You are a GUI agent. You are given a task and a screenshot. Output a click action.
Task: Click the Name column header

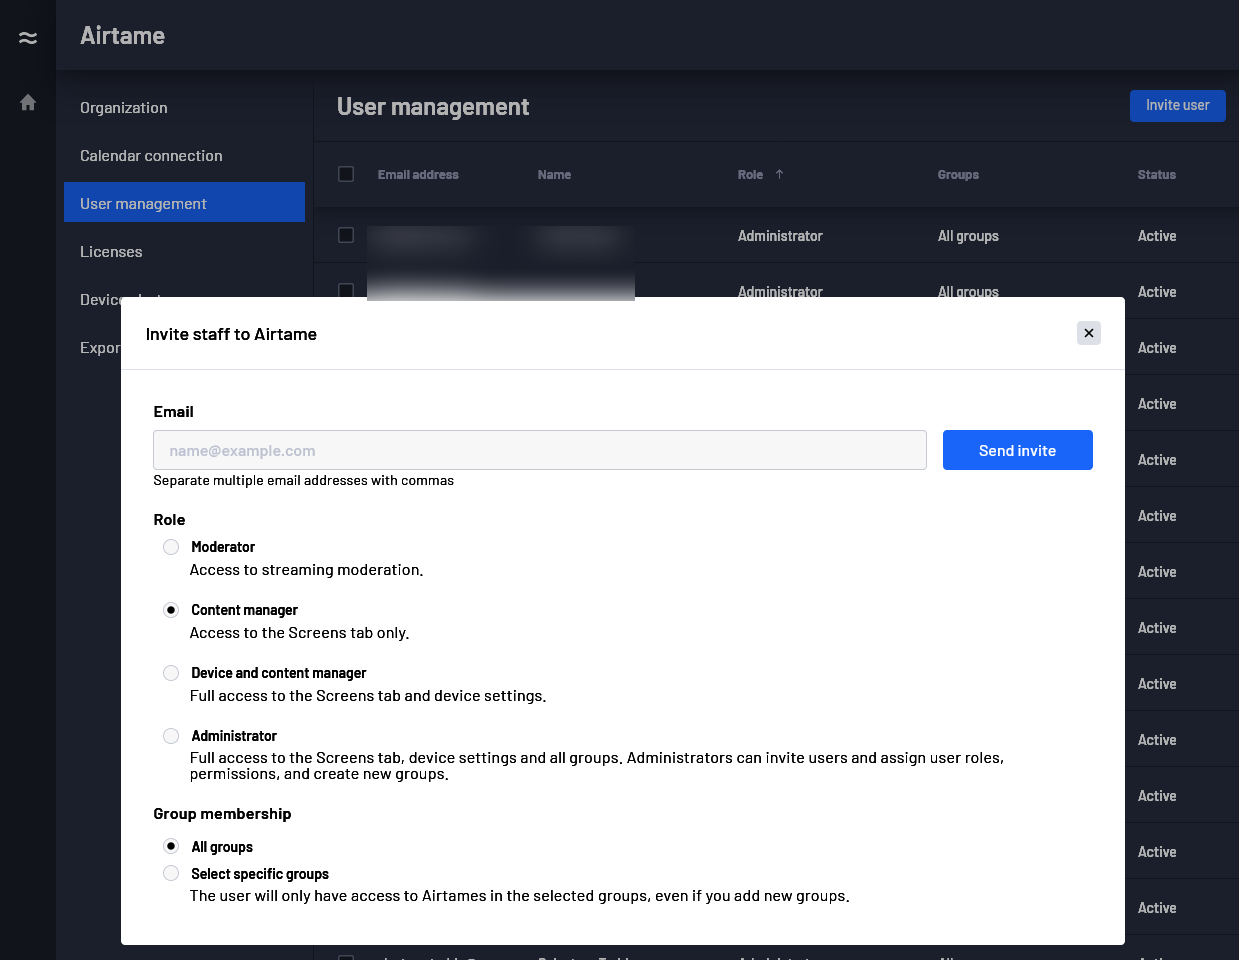[x=554, y=175]
